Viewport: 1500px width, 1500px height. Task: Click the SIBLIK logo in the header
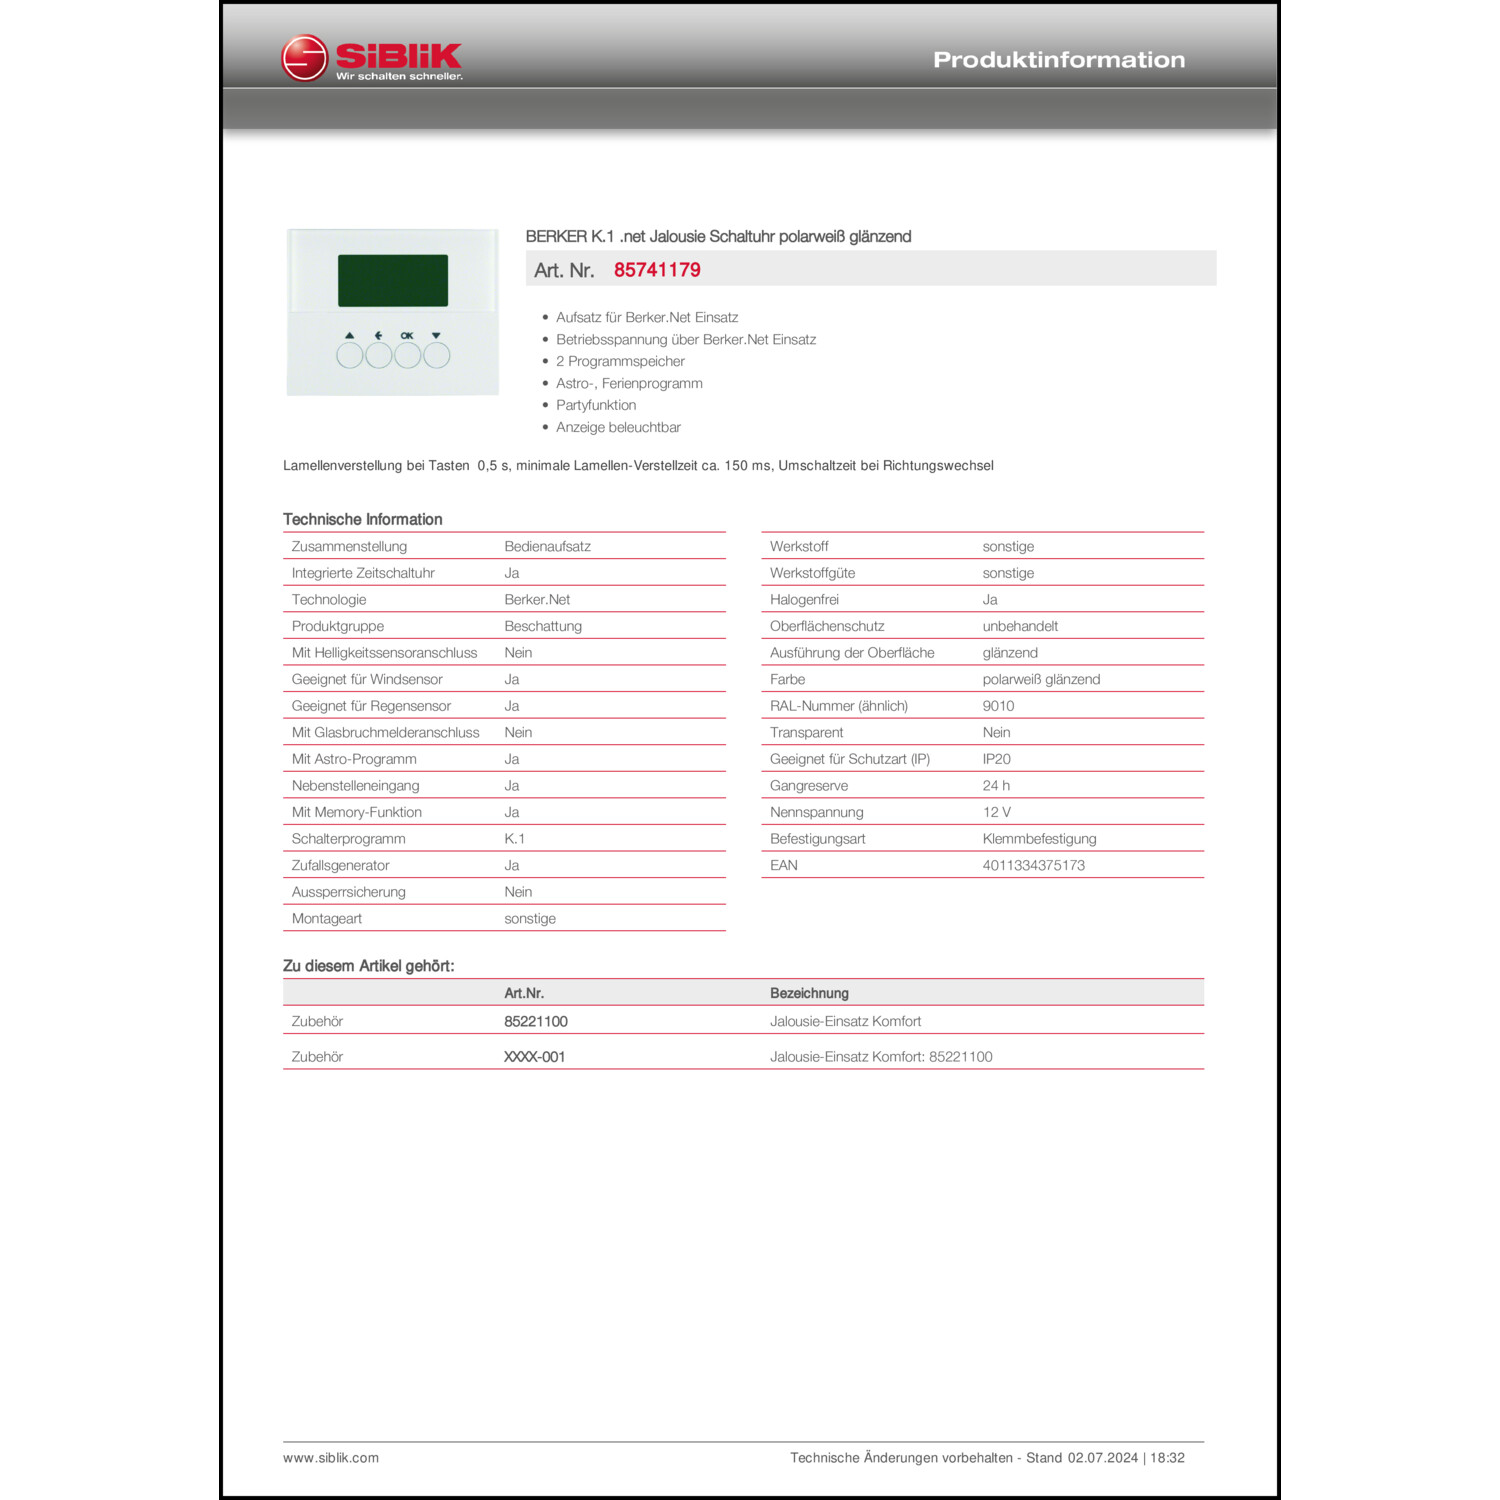372,59
